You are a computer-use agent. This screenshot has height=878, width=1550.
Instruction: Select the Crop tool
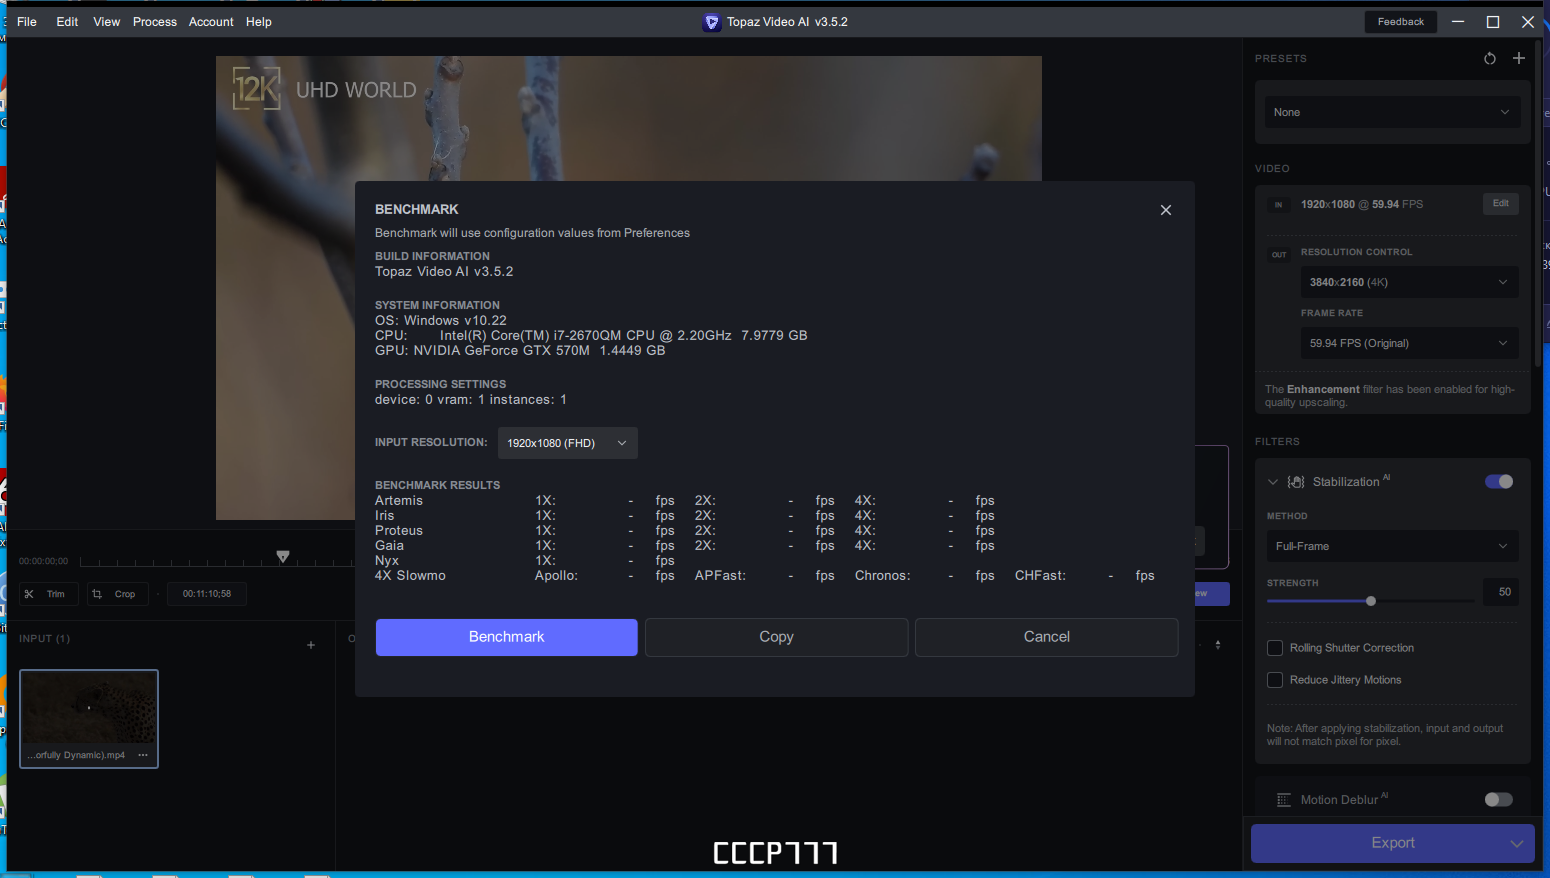117,594
